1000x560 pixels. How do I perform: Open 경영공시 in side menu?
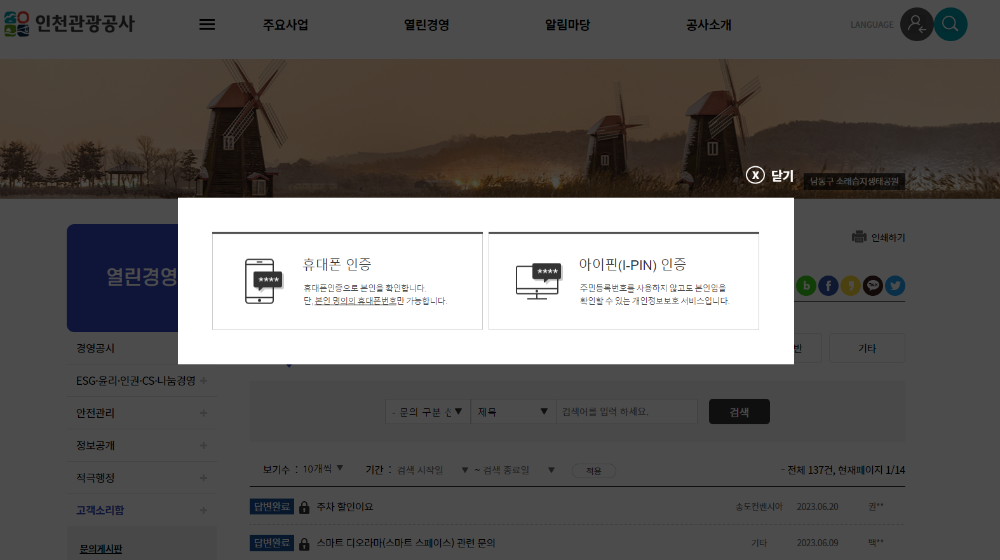coord(96,348)
